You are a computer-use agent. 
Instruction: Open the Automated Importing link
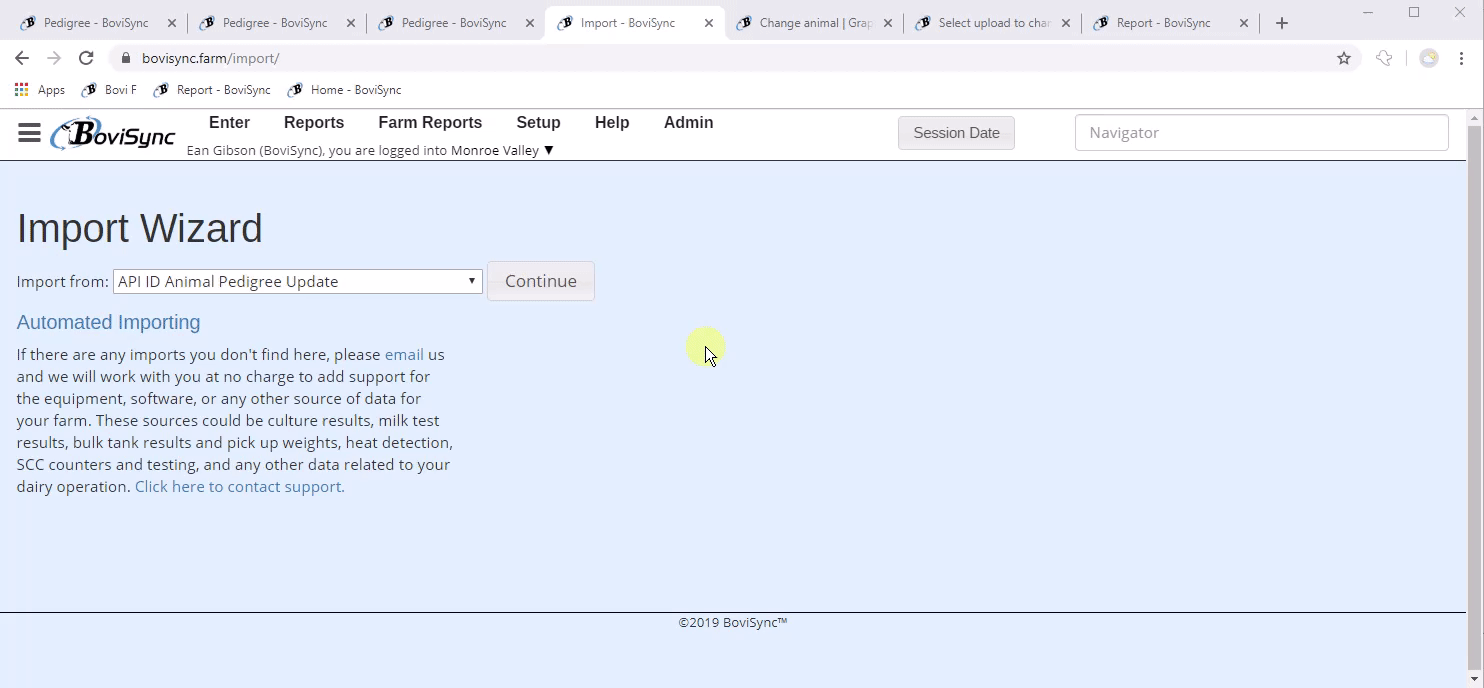pos(108,322)
